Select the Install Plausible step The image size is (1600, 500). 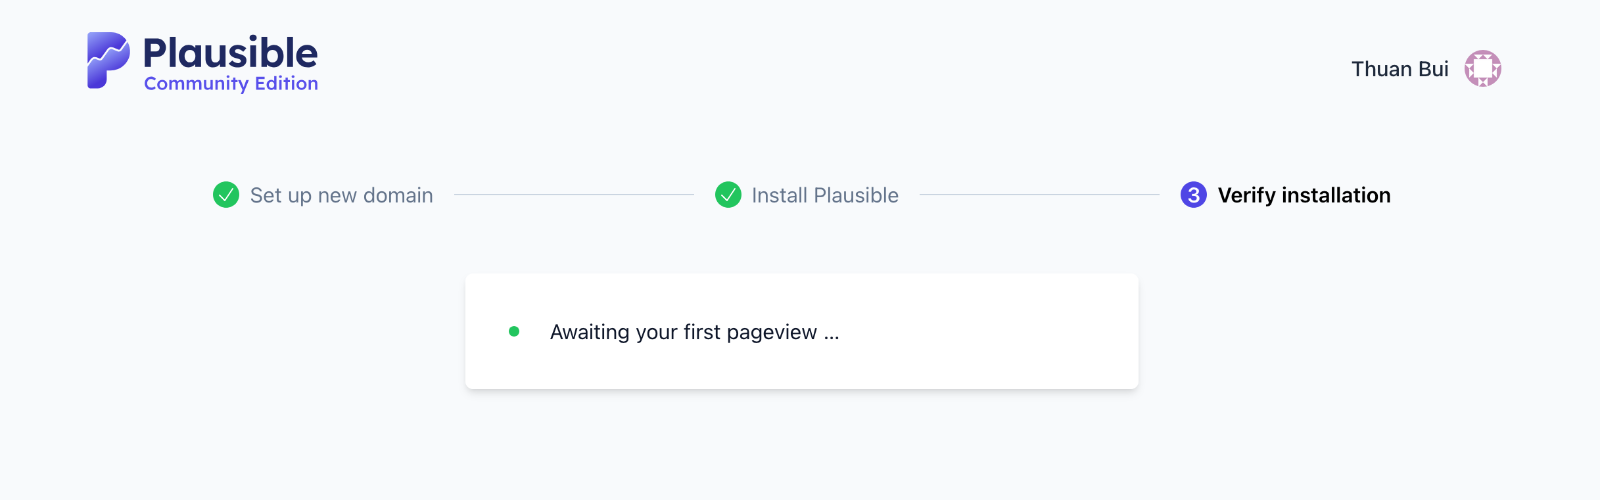coord(825,196)
